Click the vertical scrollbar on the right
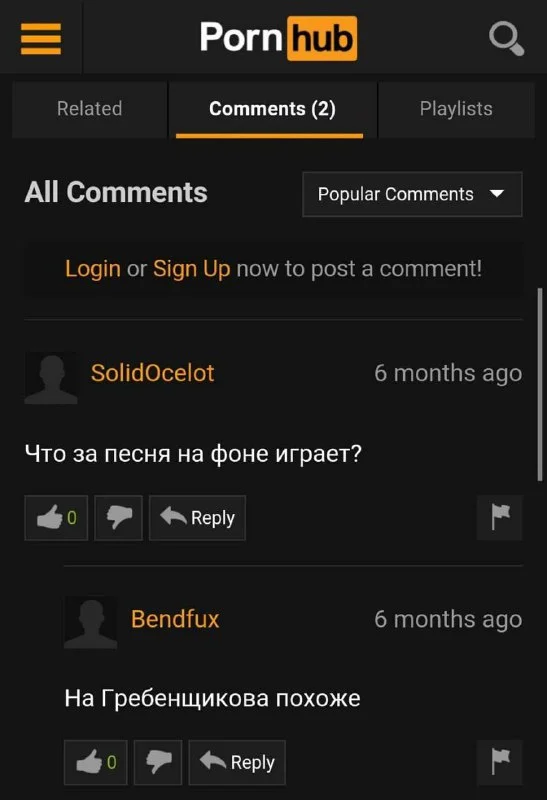 [x=540, y=384]
